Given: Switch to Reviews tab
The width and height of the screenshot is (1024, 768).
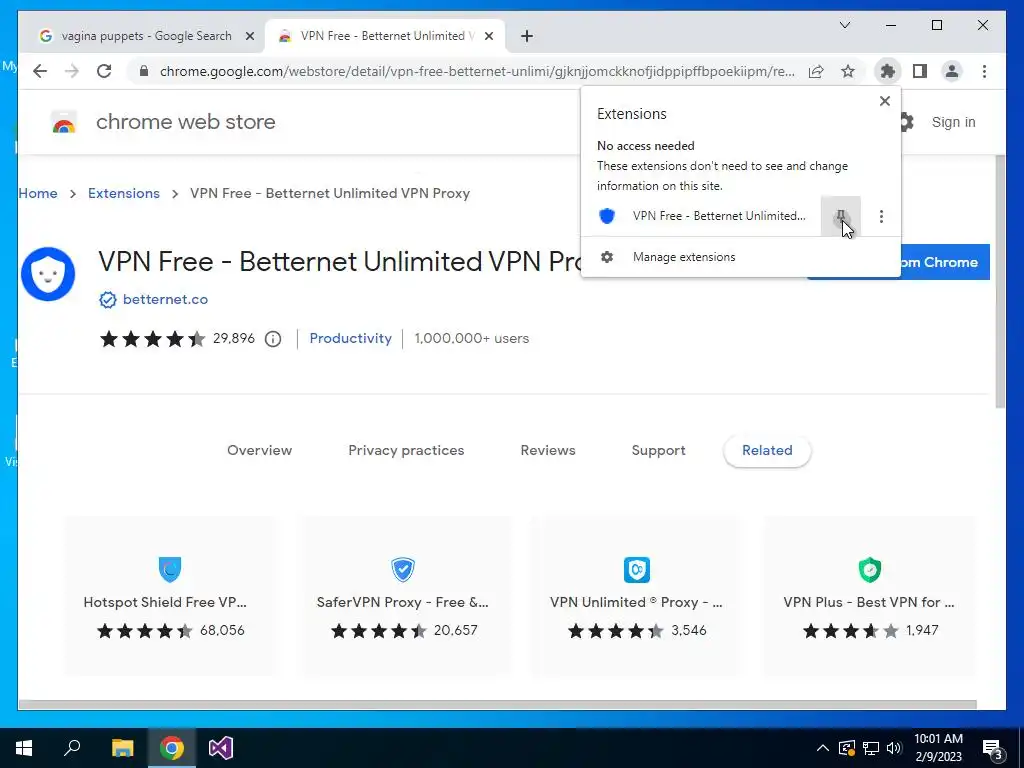Looking at the screenshot, I should tap(548, 451).
